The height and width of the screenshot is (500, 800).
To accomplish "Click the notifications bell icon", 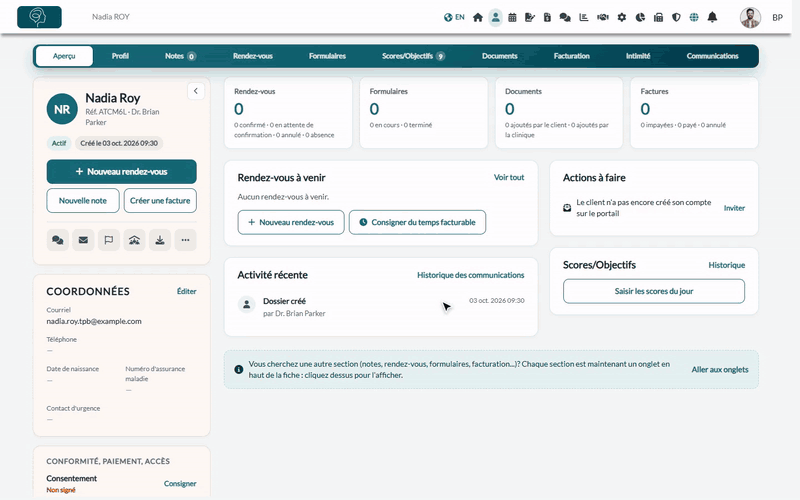I will [712, 17].
